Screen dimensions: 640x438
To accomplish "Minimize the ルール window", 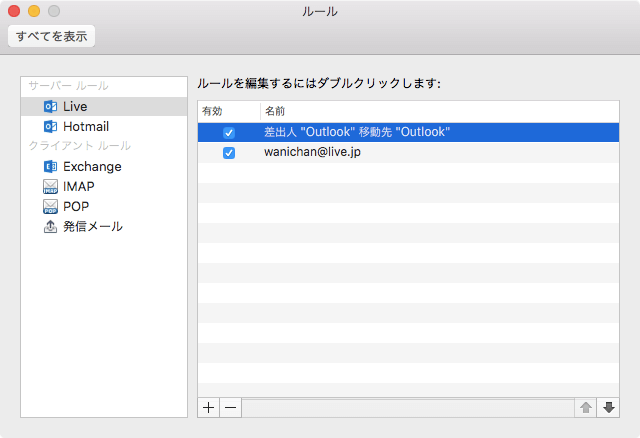I will pyautogui.click(x=34, y=11).
